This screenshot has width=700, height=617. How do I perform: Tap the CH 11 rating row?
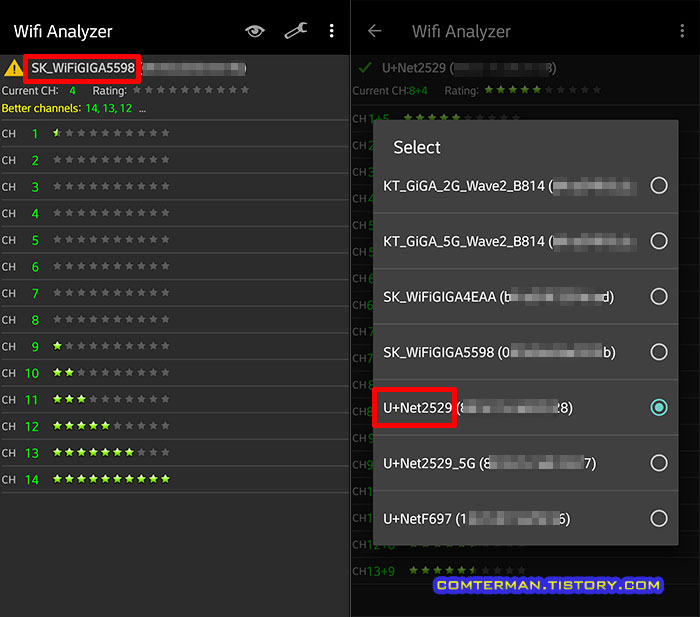pos(174,400)
